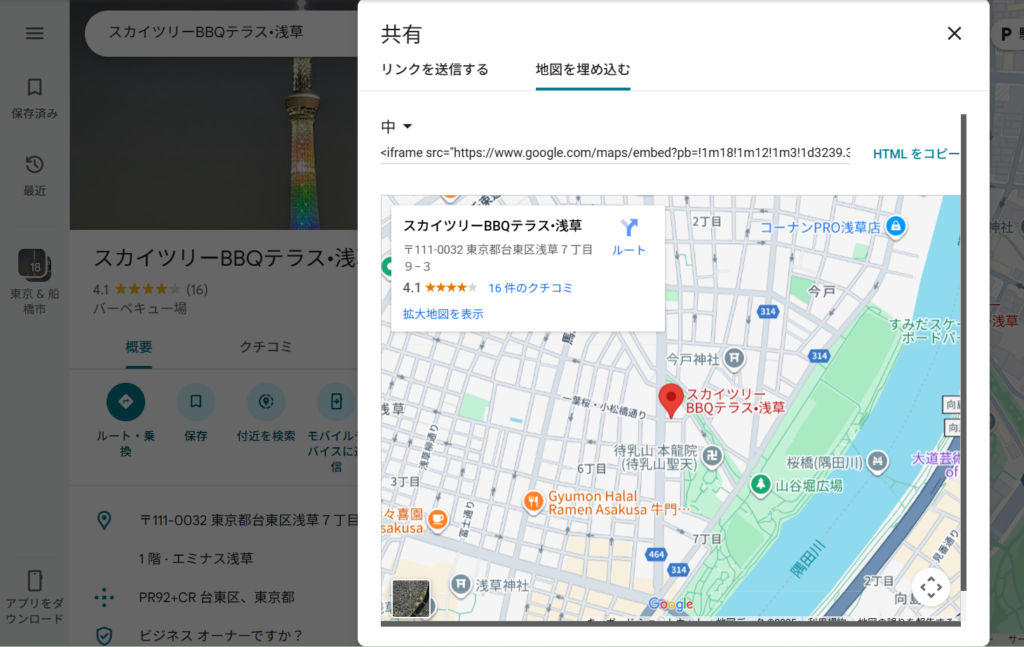The width and height of the screenshot is (1024, 647).
Task: Click the Download app phone icon
Action: pyautogui.click(x=35, y=581)
